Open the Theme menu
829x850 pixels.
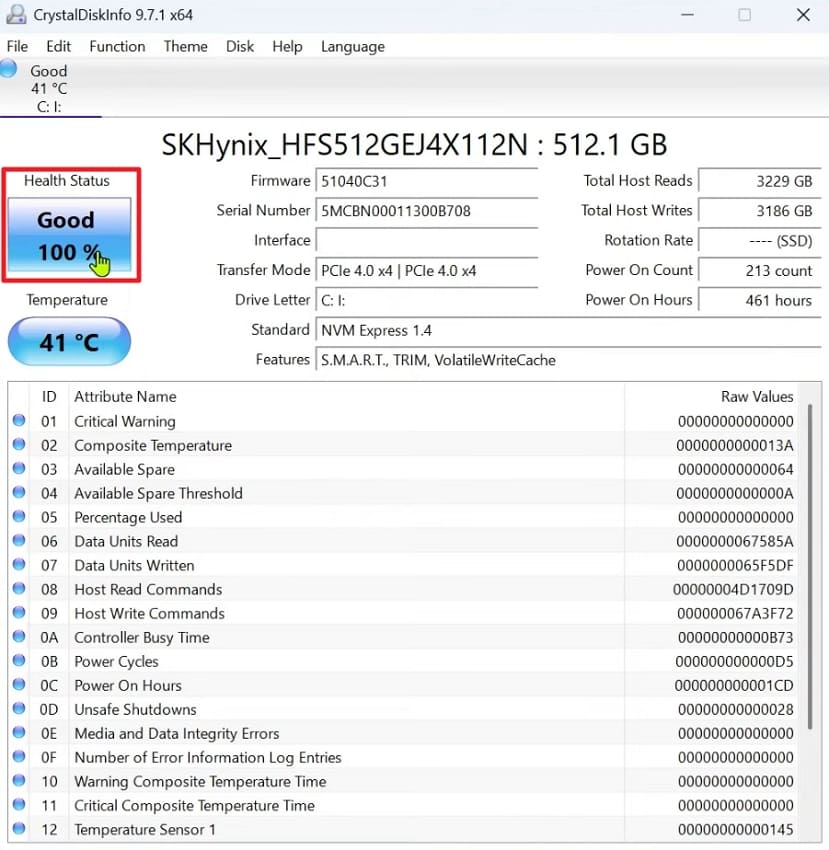(185, 46)
